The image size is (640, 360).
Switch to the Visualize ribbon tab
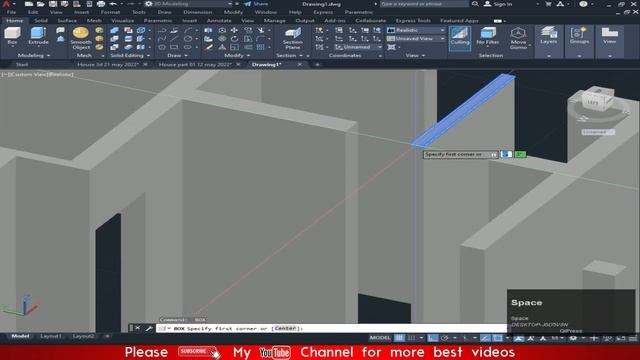pos(122,20)
